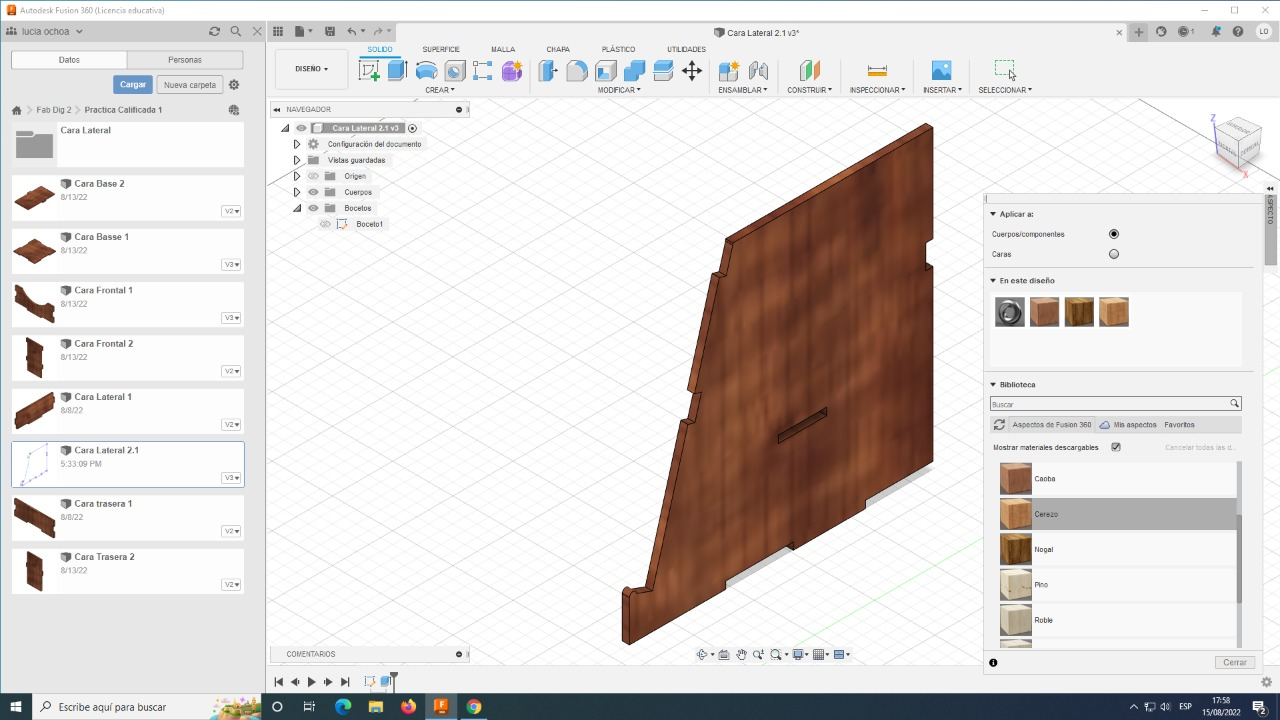
Task: Toggle visibility of Cara Lateral 2.1 v3
Action: (x=301, y=128)
